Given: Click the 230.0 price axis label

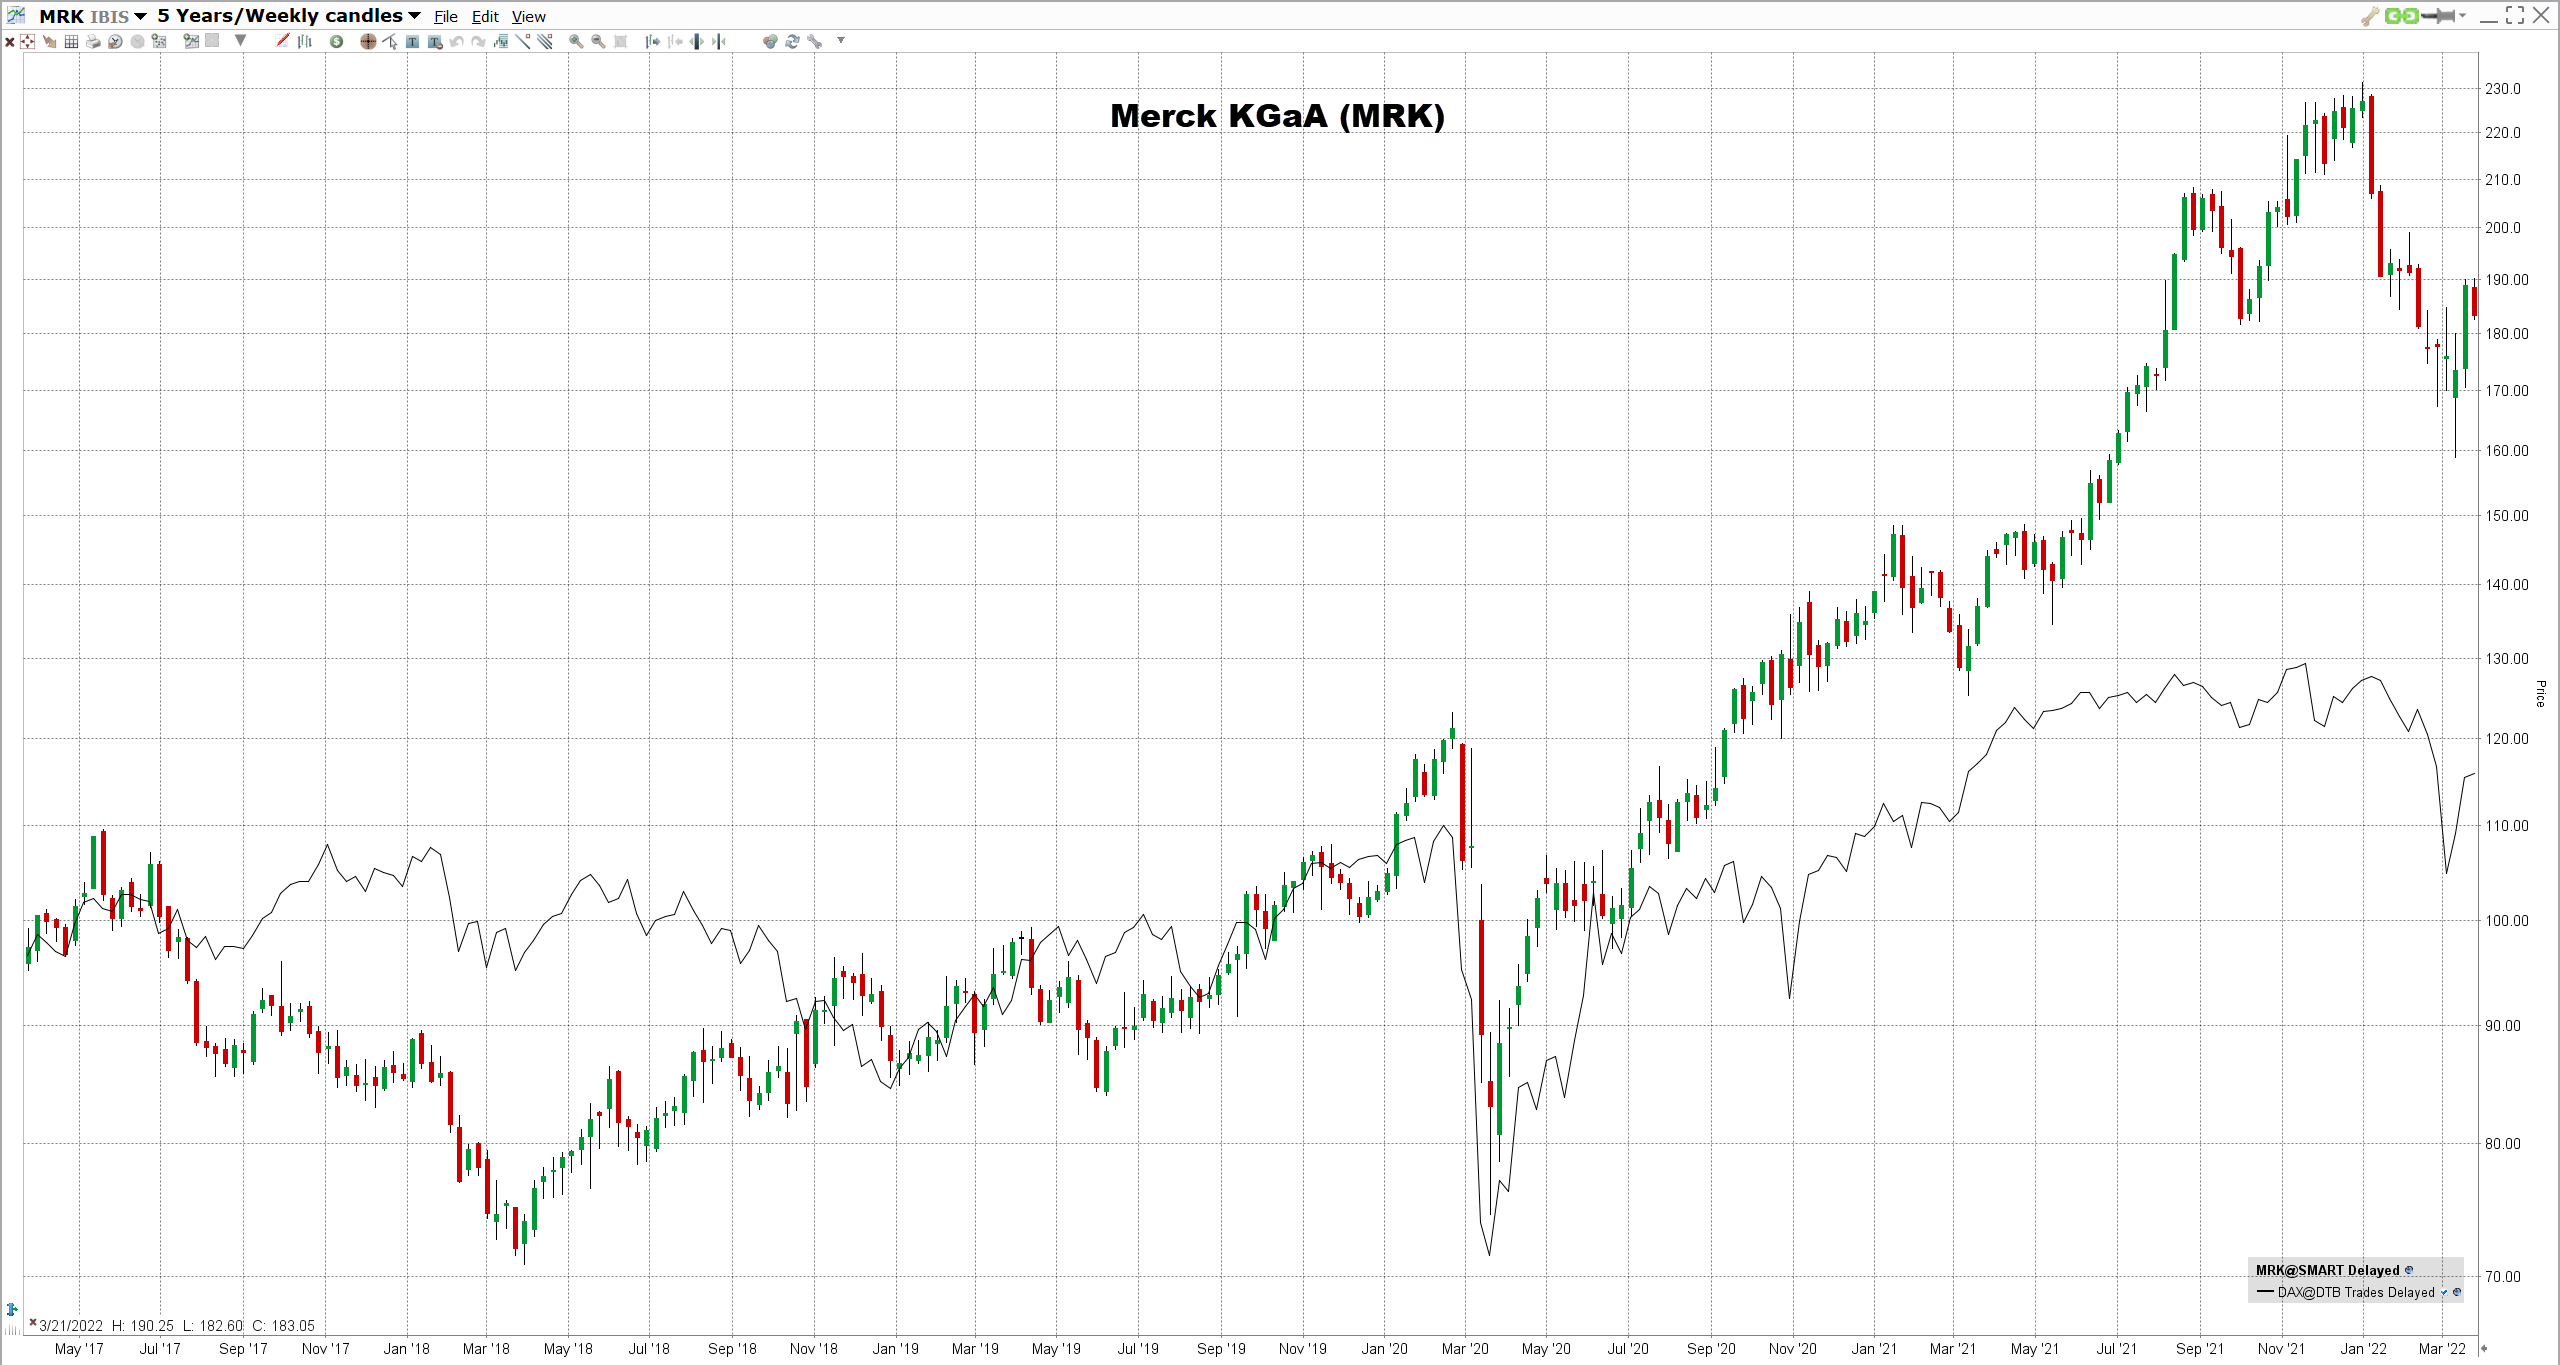Looking at the screenshot, I should point(2503,88).
